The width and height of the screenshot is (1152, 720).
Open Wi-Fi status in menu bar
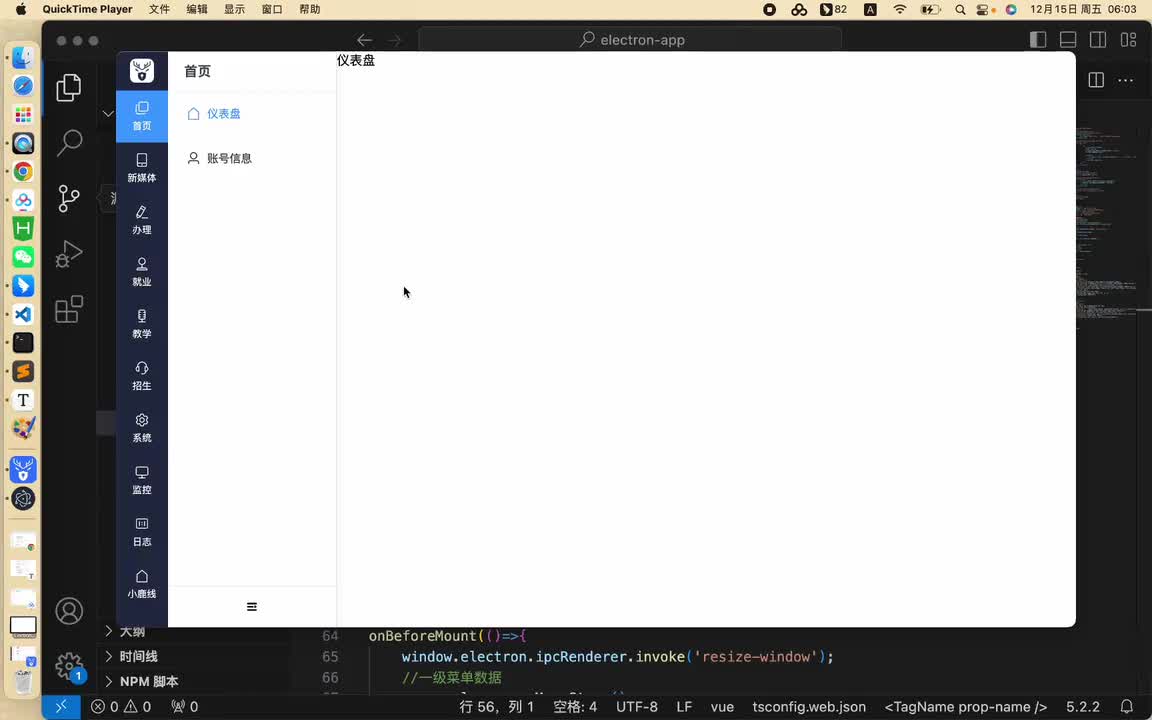(x=900, y=10)
